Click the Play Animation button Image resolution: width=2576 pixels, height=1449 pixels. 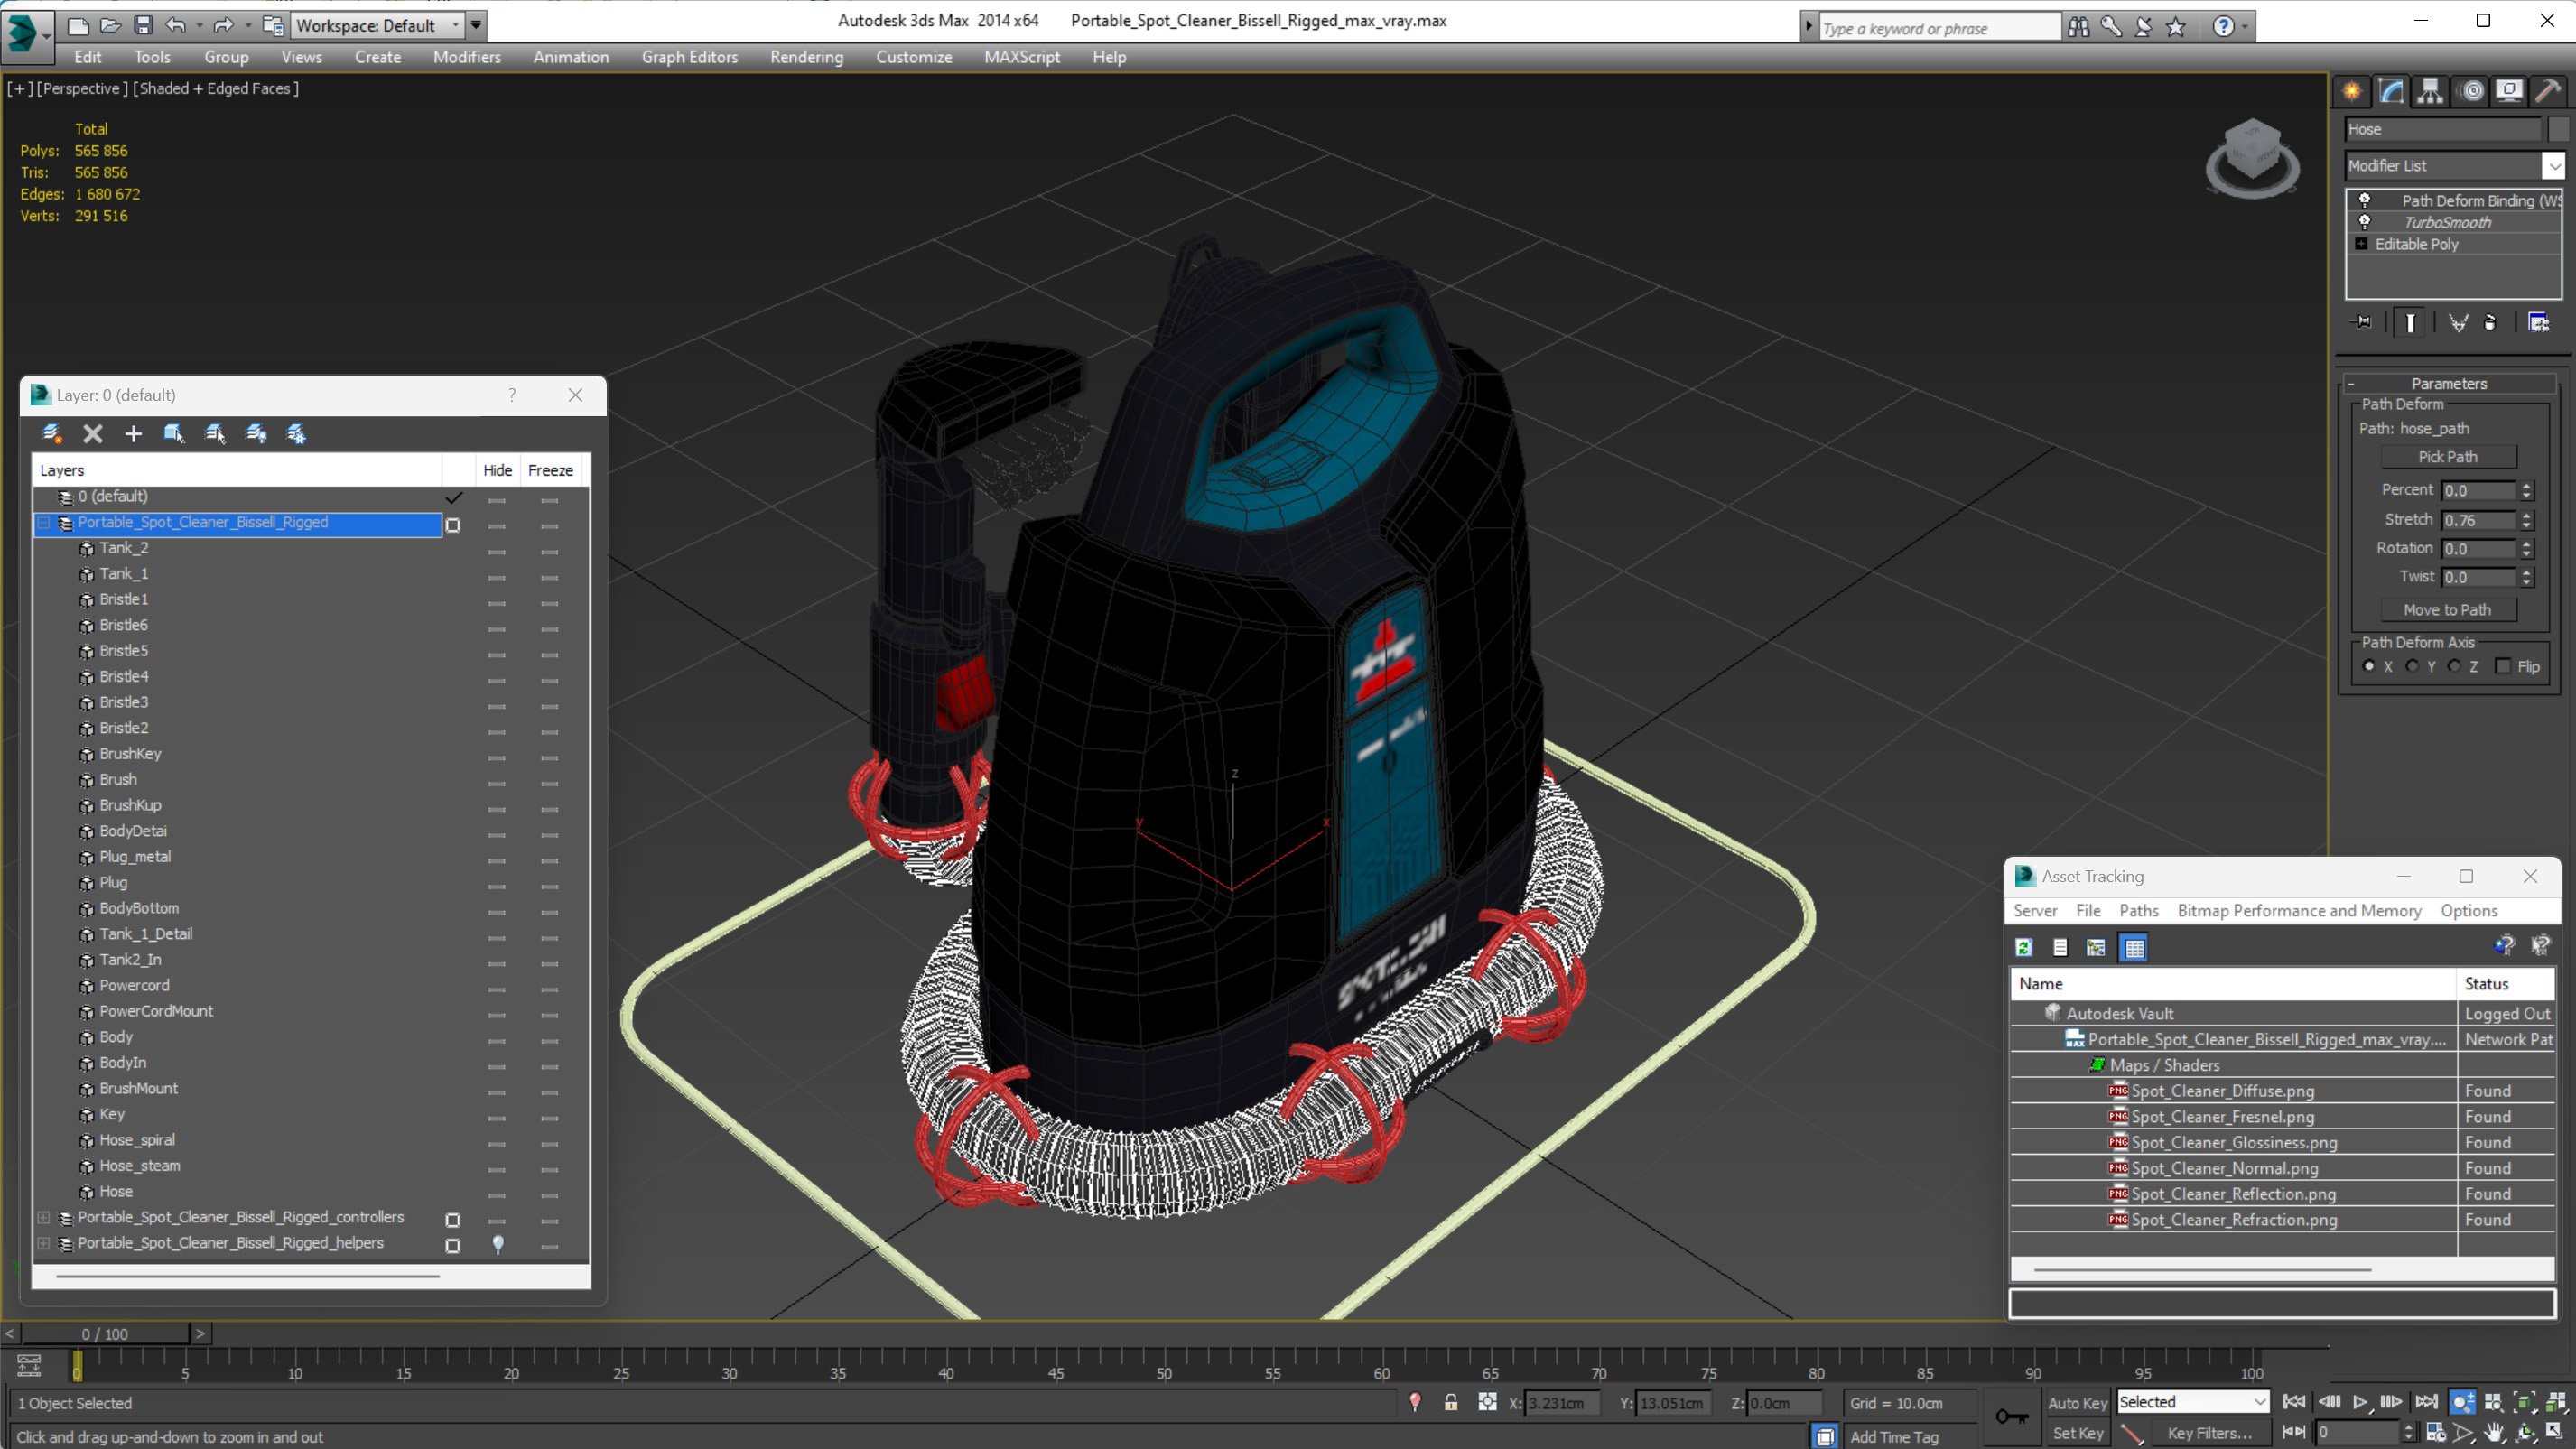coord(2360,1402)
